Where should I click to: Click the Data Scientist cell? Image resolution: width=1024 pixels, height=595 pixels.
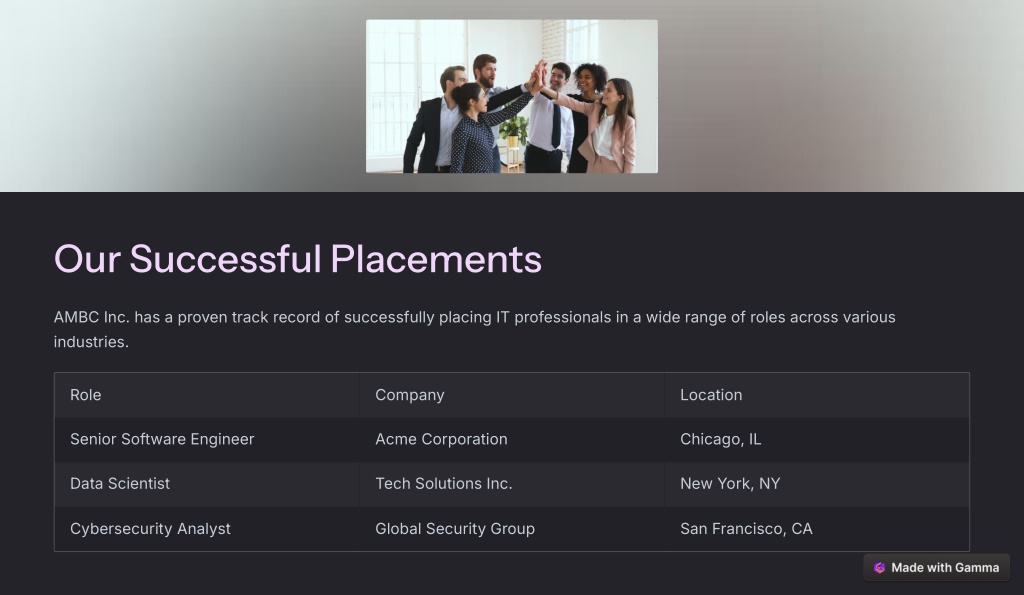206,484
